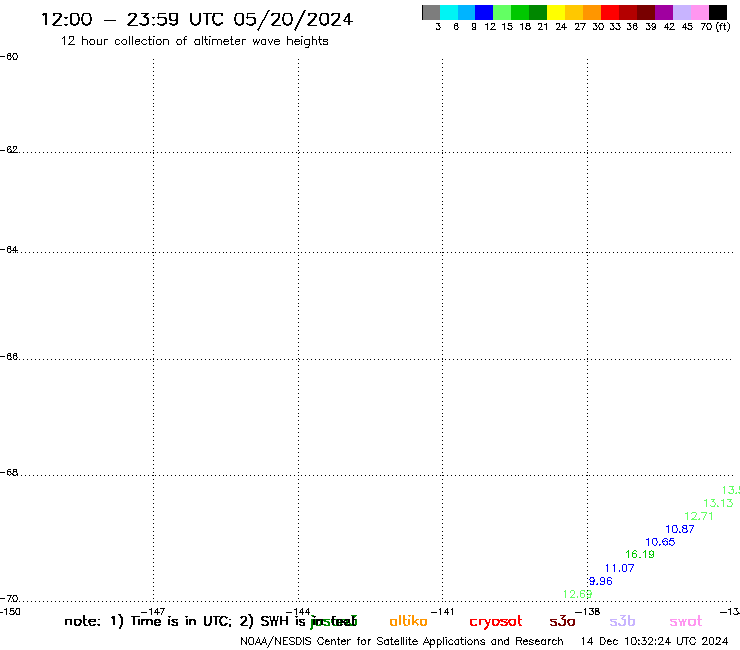This screenshot has height=650, width=740.
Task: Click the subtitle about altimeter wave heights
Action: (x=194, y=41)
